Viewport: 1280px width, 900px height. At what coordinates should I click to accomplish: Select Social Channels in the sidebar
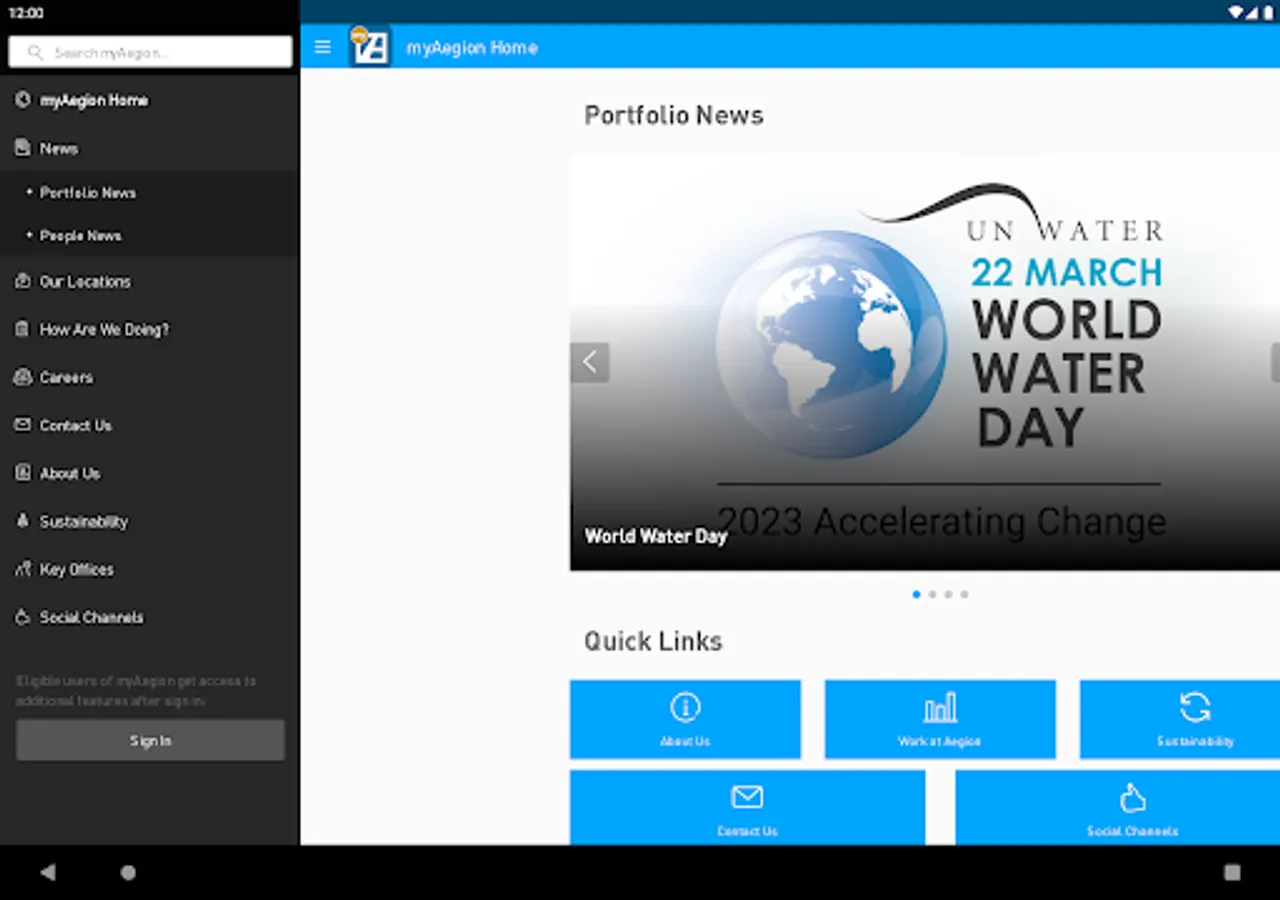(150, 617)
